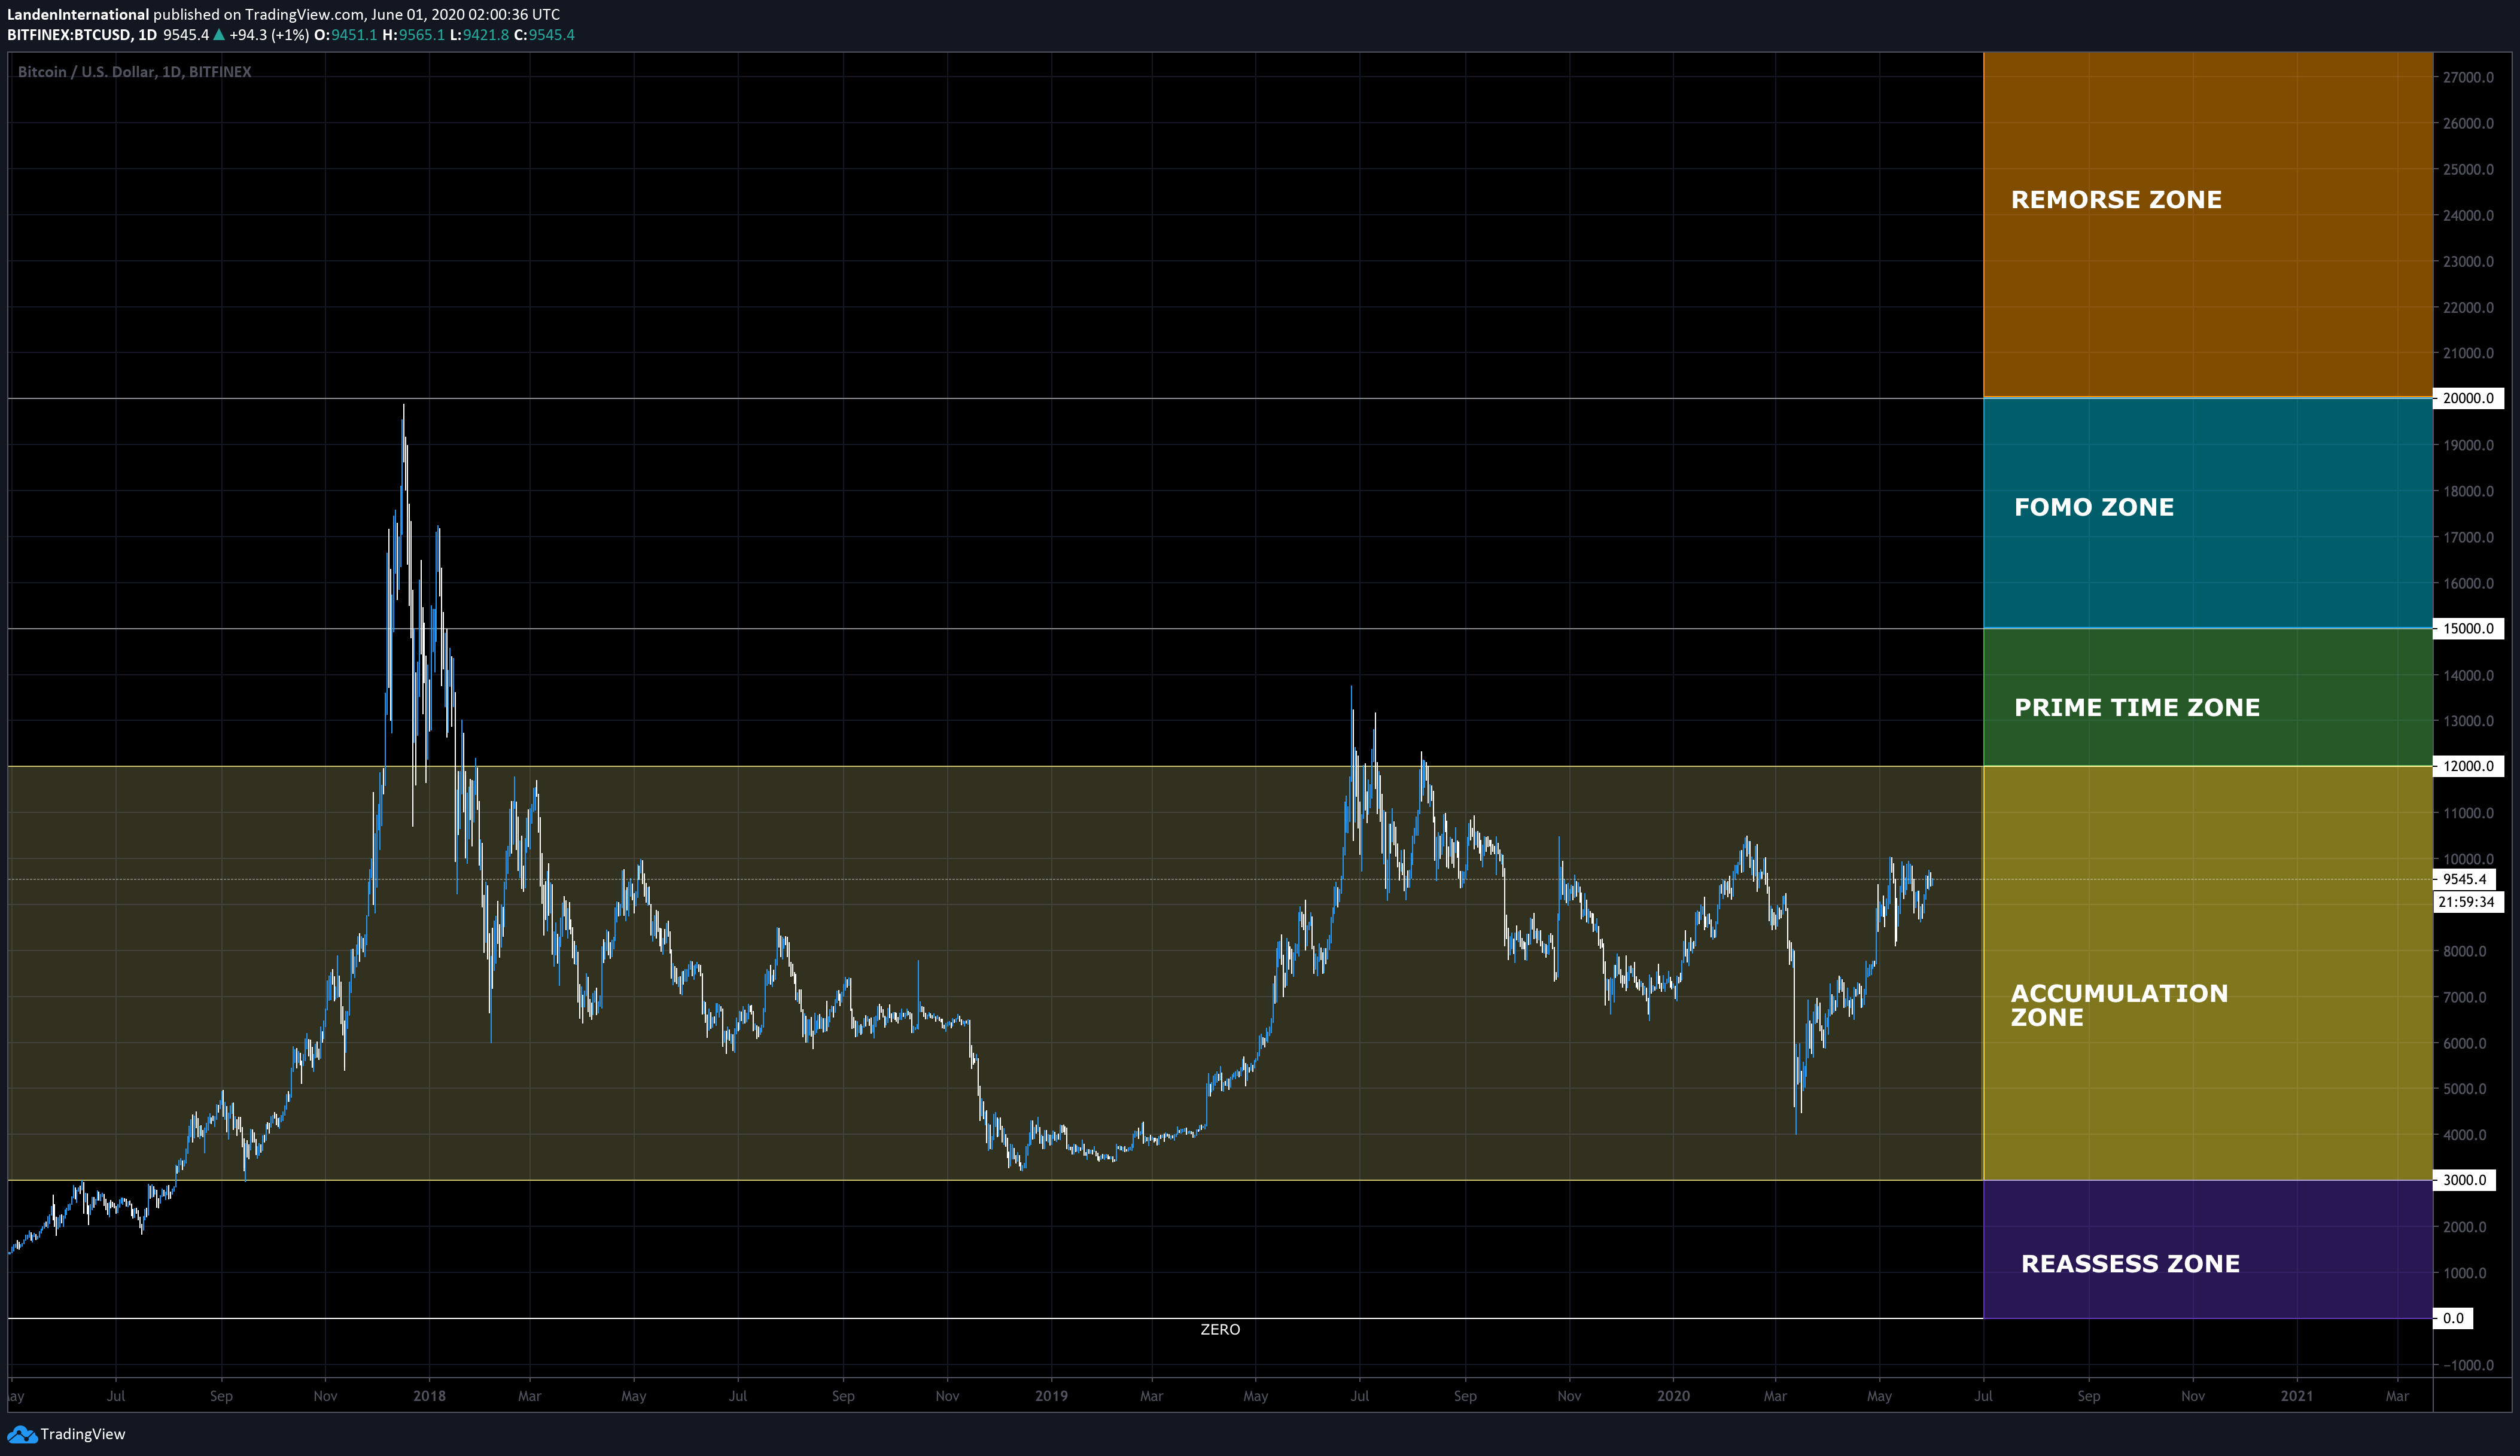Click the 2019 label on time axis
This screenshot has height=1456, width=2520.
[x=1051, y=1396]
